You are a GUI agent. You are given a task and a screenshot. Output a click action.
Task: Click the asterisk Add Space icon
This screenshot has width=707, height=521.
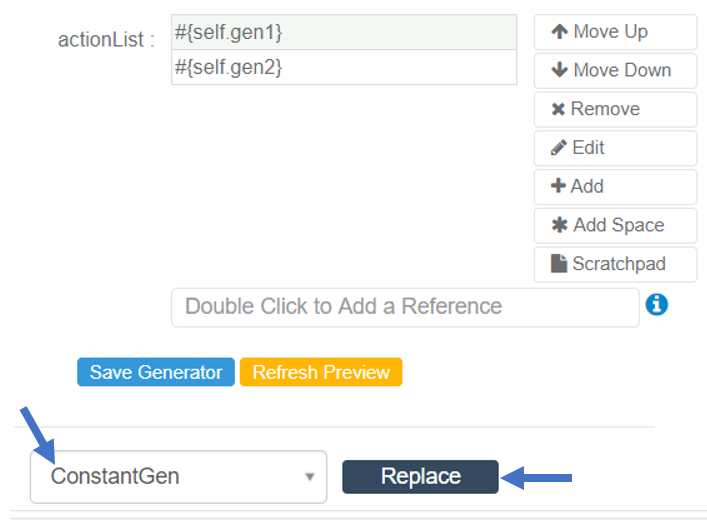[560, 226]
